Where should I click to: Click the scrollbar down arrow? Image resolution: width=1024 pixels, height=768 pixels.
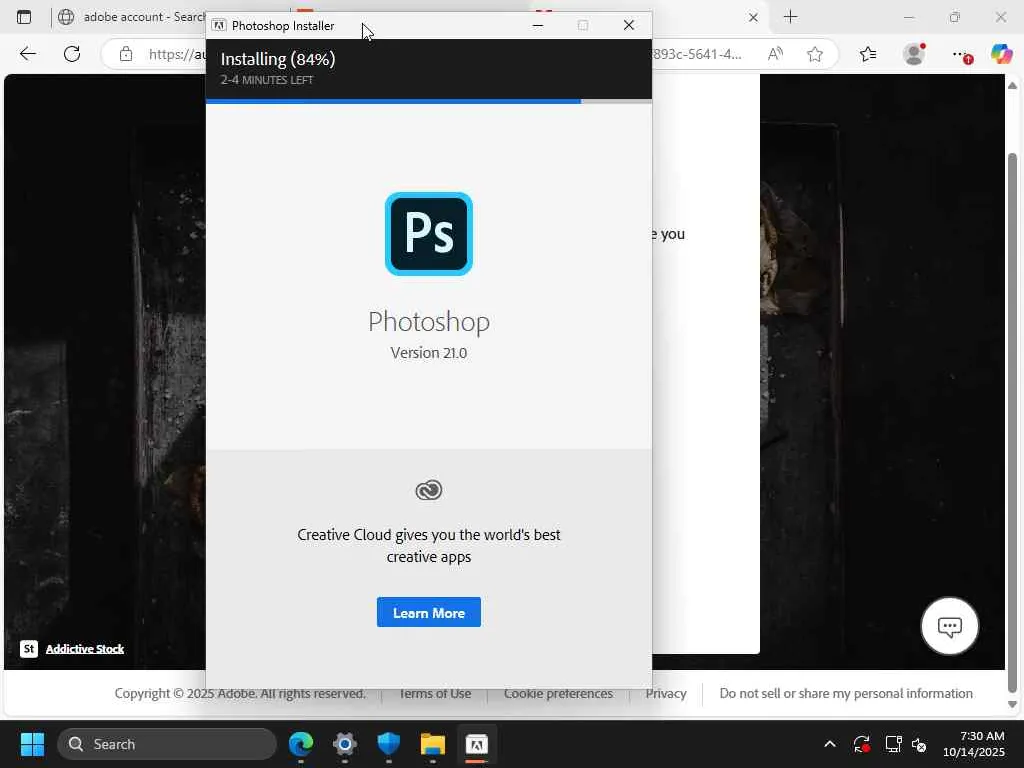tap(1012, 705)
